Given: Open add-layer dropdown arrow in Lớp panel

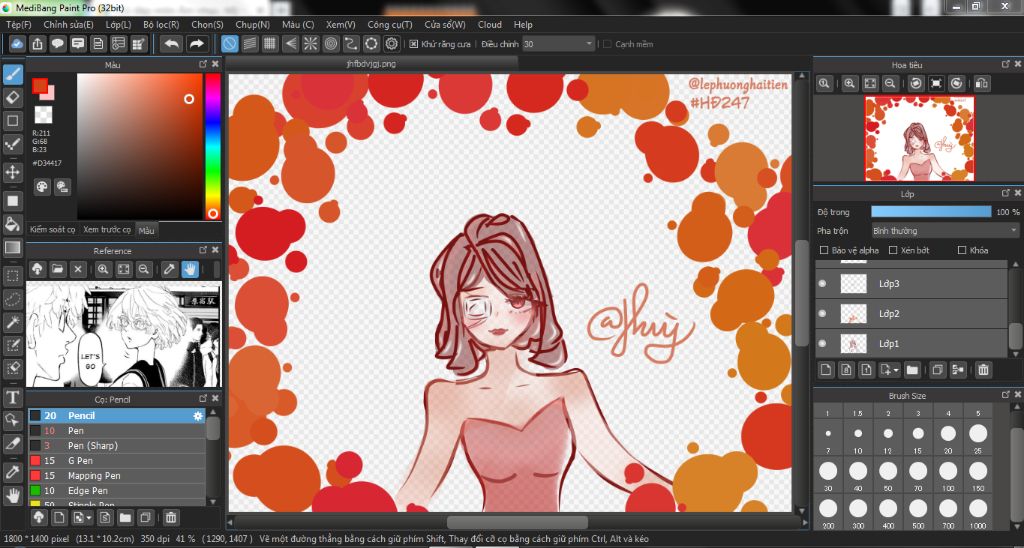Looking at the screenshot, I should click(895, 370).
